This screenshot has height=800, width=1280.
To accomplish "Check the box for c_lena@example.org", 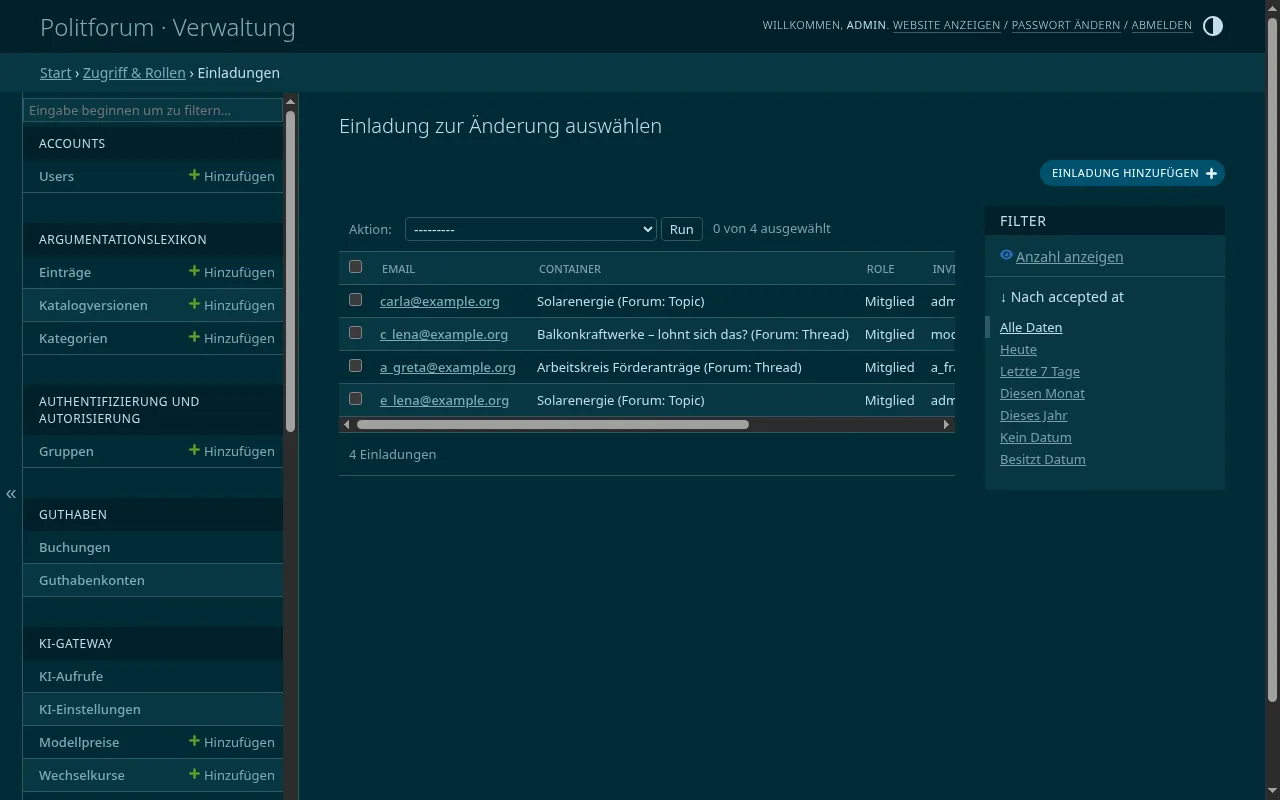I will click(355, 333).
